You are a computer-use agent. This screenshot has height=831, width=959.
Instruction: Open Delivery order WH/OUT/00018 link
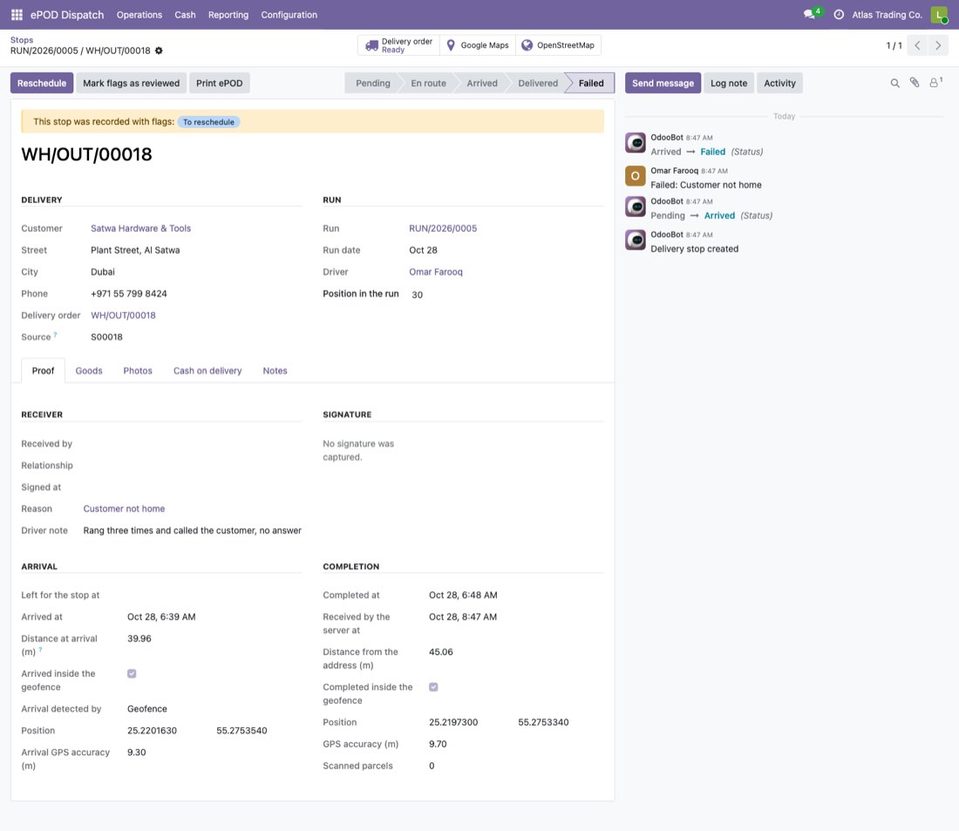point(123,316)
